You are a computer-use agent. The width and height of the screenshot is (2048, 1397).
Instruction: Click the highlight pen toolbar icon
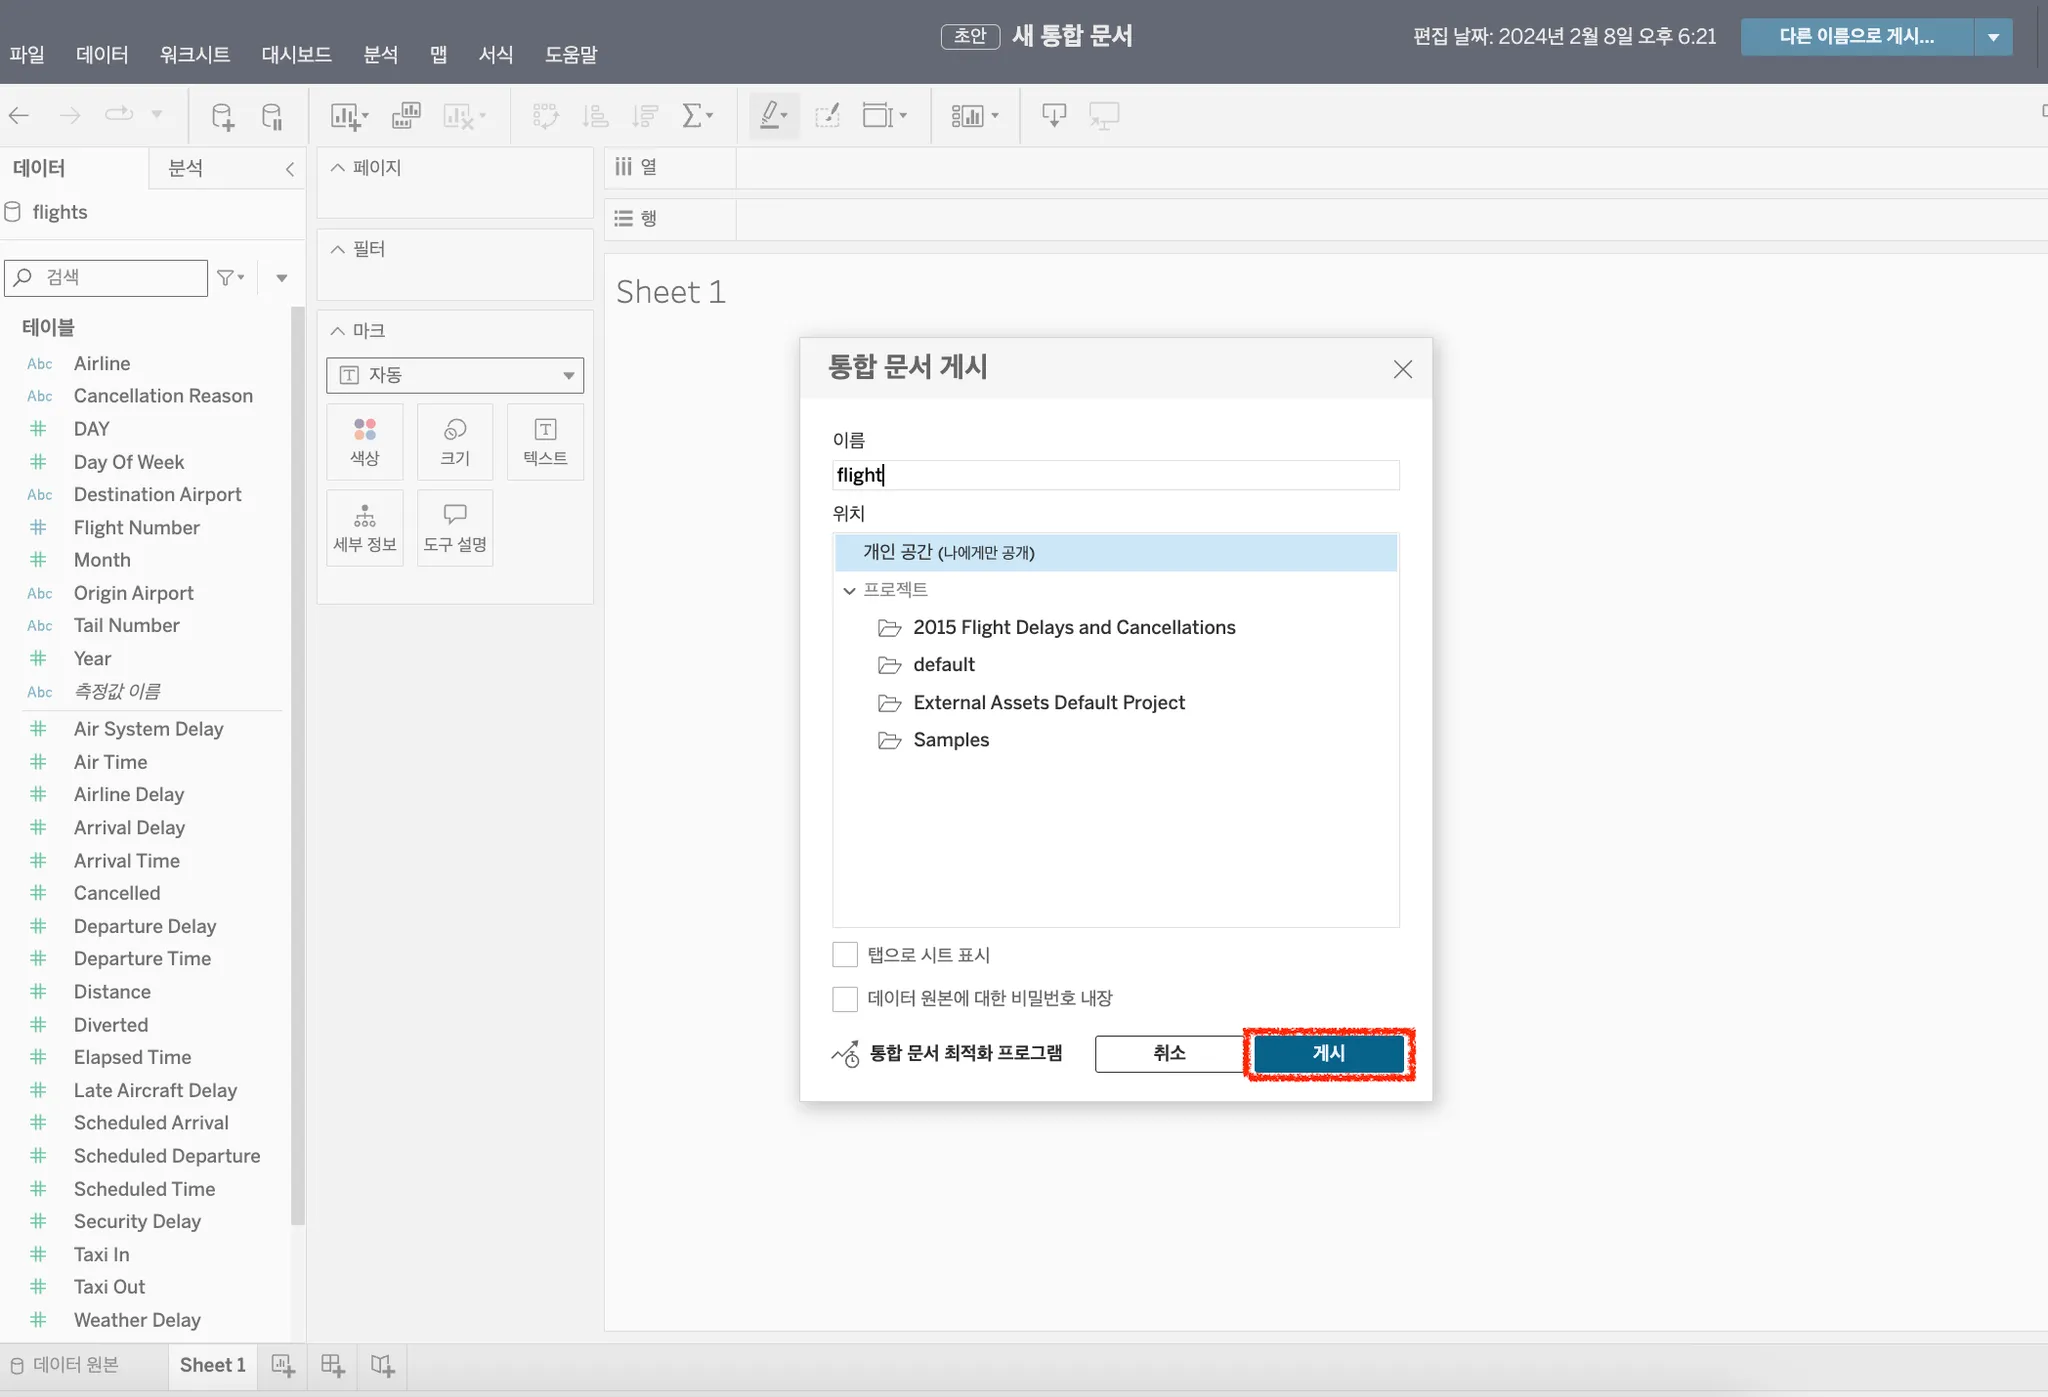(x=770, y=116)
